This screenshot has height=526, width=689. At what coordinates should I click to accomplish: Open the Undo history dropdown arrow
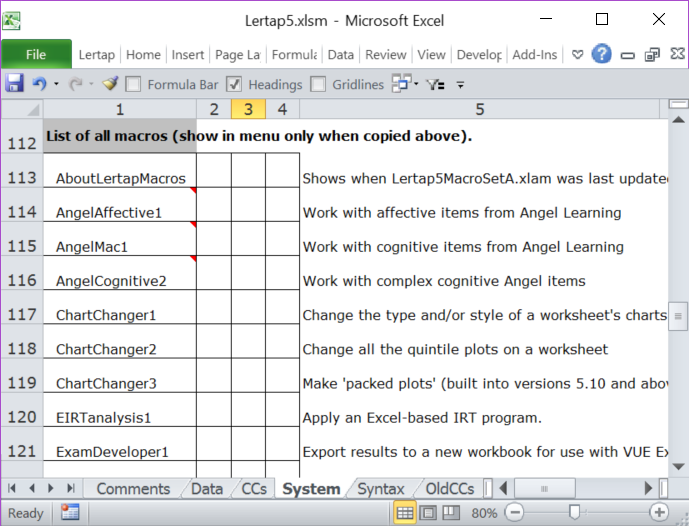(x=56, y=83)
